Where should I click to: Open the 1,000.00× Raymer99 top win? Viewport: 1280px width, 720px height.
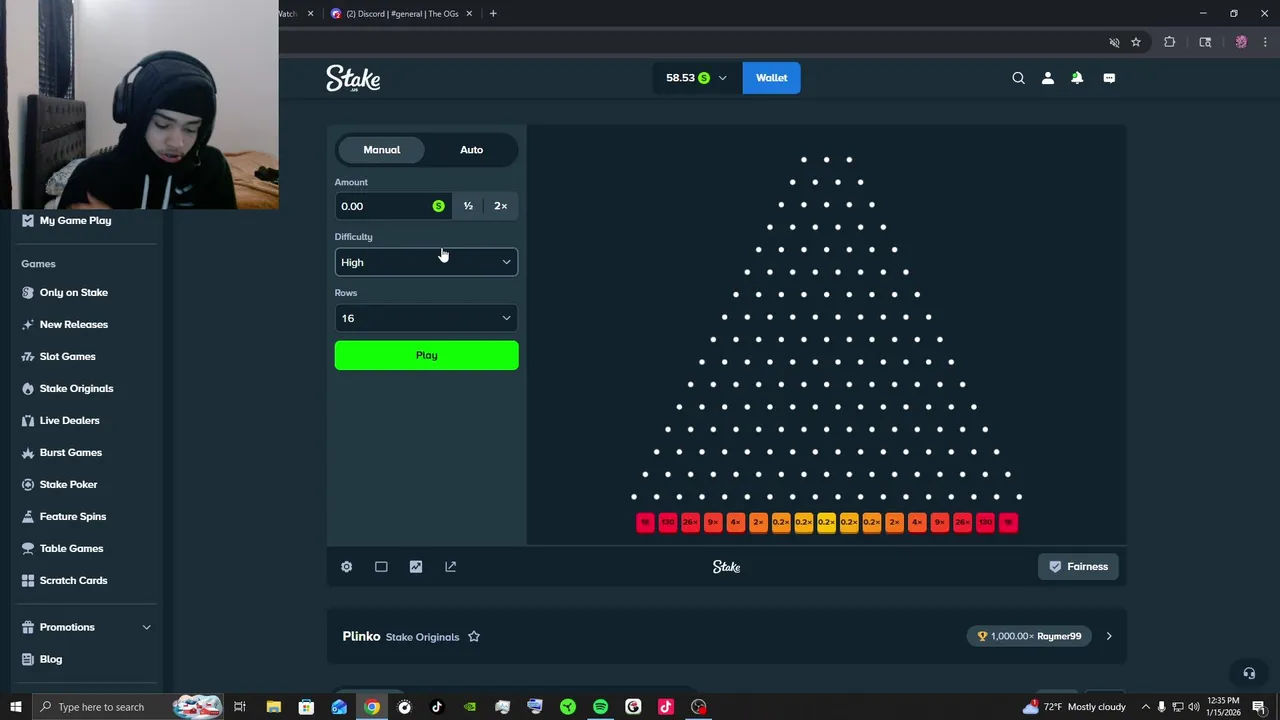[1029, 636]
